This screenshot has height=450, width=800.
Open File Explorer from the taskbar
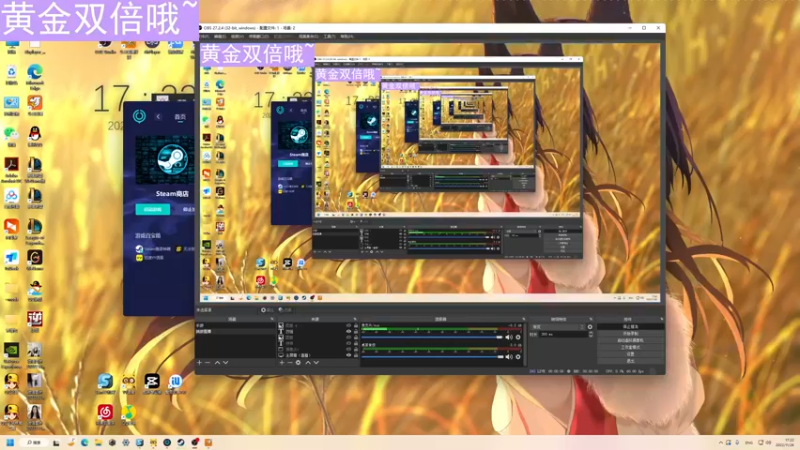pyautogui.click(x=98, y=442)
